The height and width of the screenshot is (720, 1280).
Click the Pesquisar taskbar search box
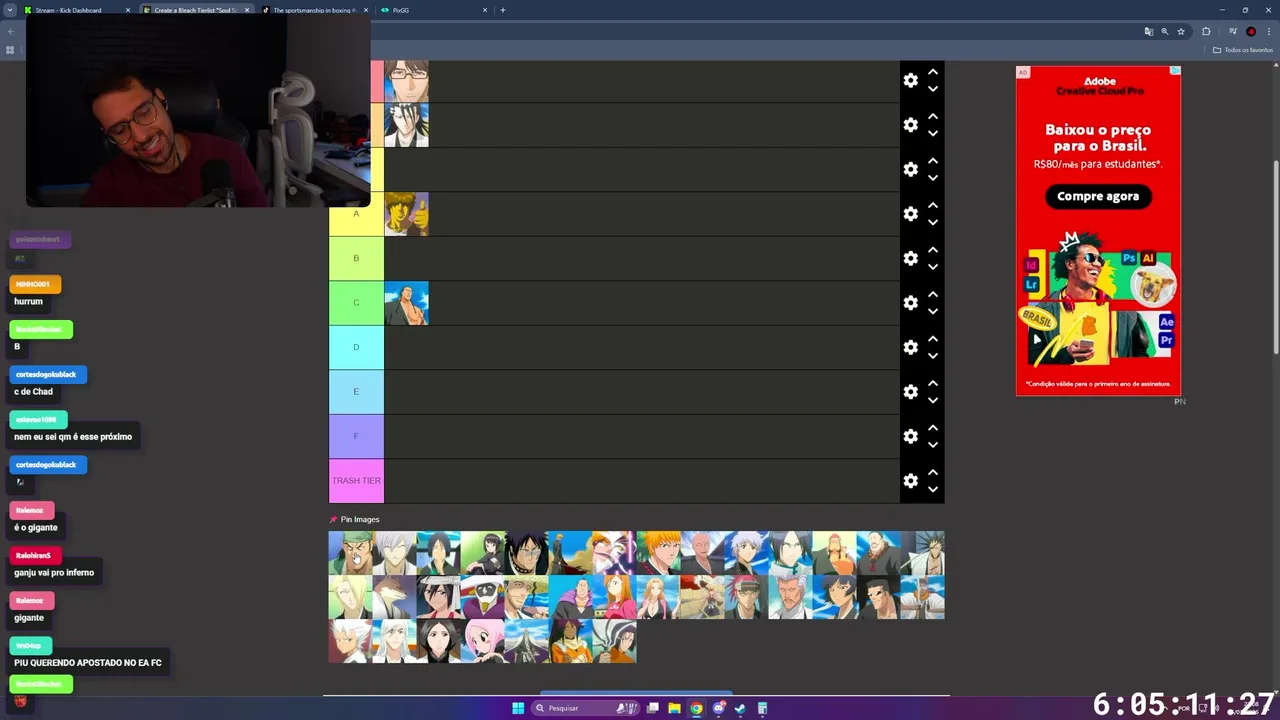tap(585, 708)
